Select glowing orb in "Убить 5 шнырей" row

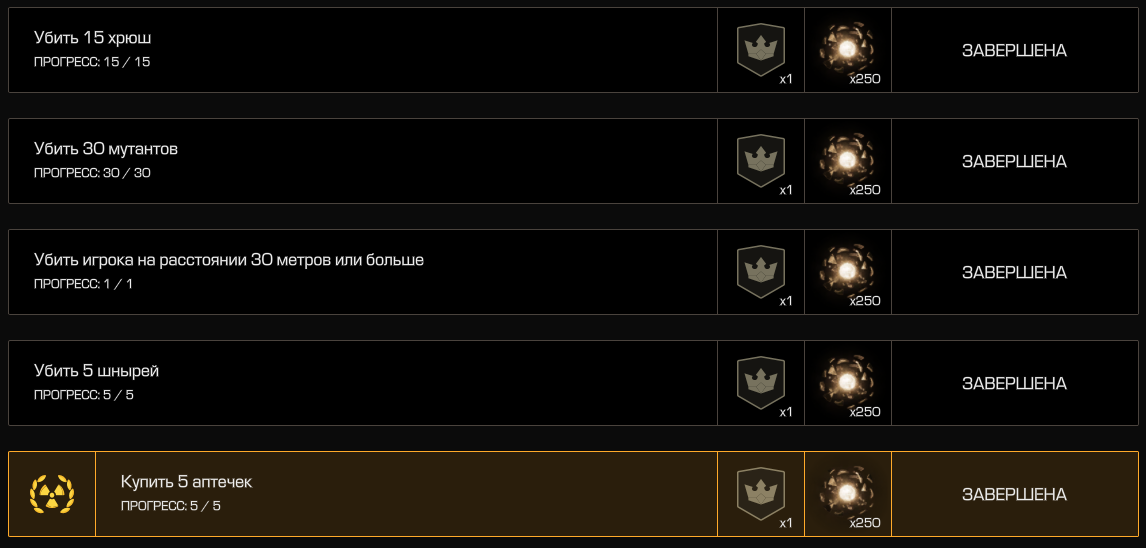(x=847, y=383)
